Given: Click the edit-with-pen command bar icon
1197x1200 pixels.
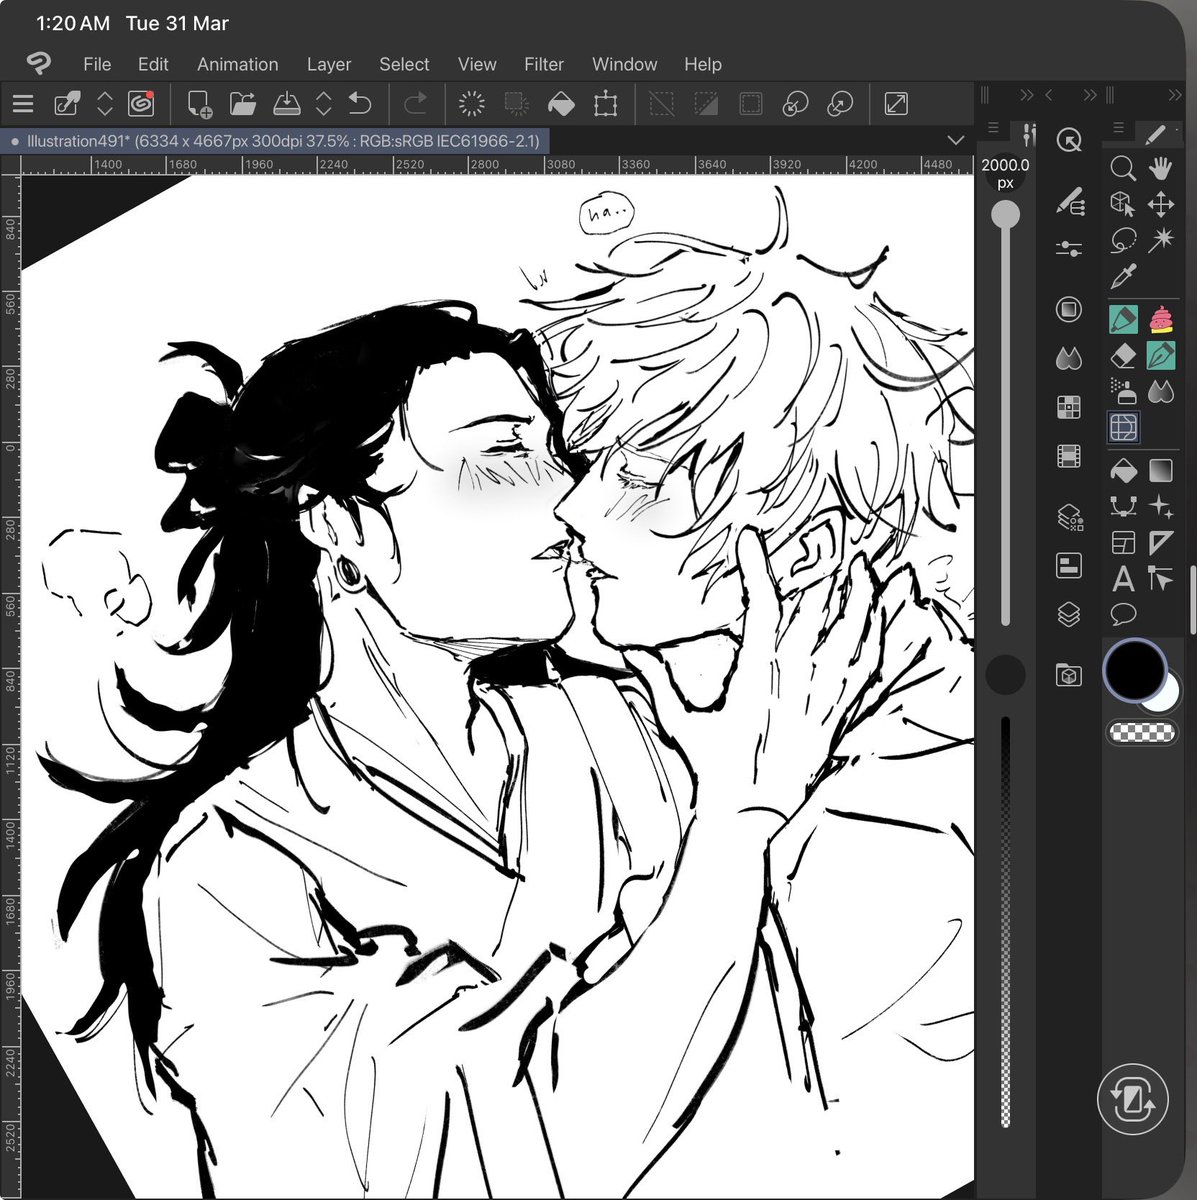Looking at the screenshot, I should click(x=67, y=104).
